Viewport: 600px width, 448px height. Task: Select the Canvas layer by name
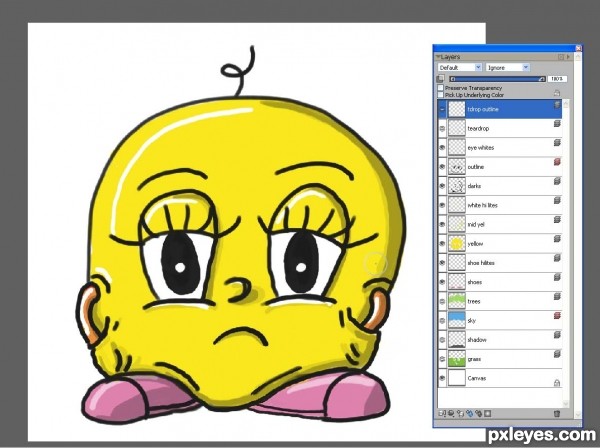pos(477,378)
